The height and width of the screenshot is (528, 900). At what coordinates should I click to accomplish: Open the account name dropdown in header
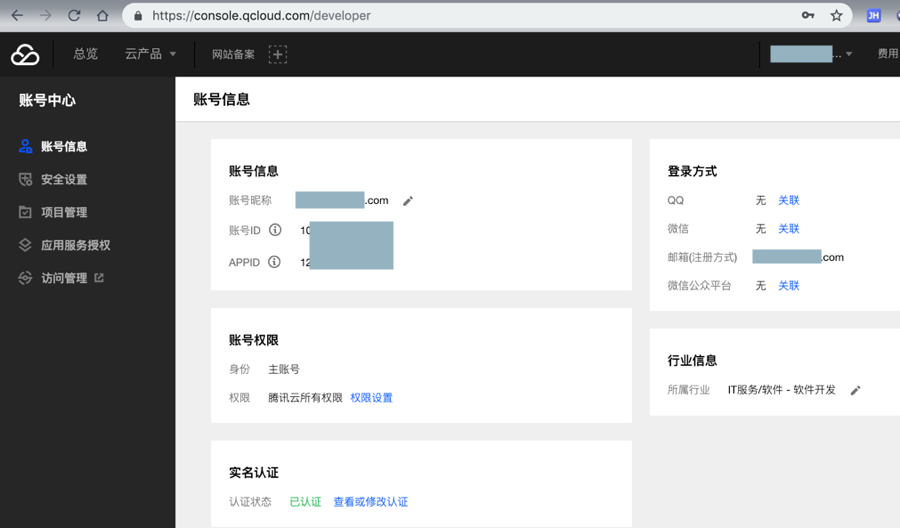[810, 54]
